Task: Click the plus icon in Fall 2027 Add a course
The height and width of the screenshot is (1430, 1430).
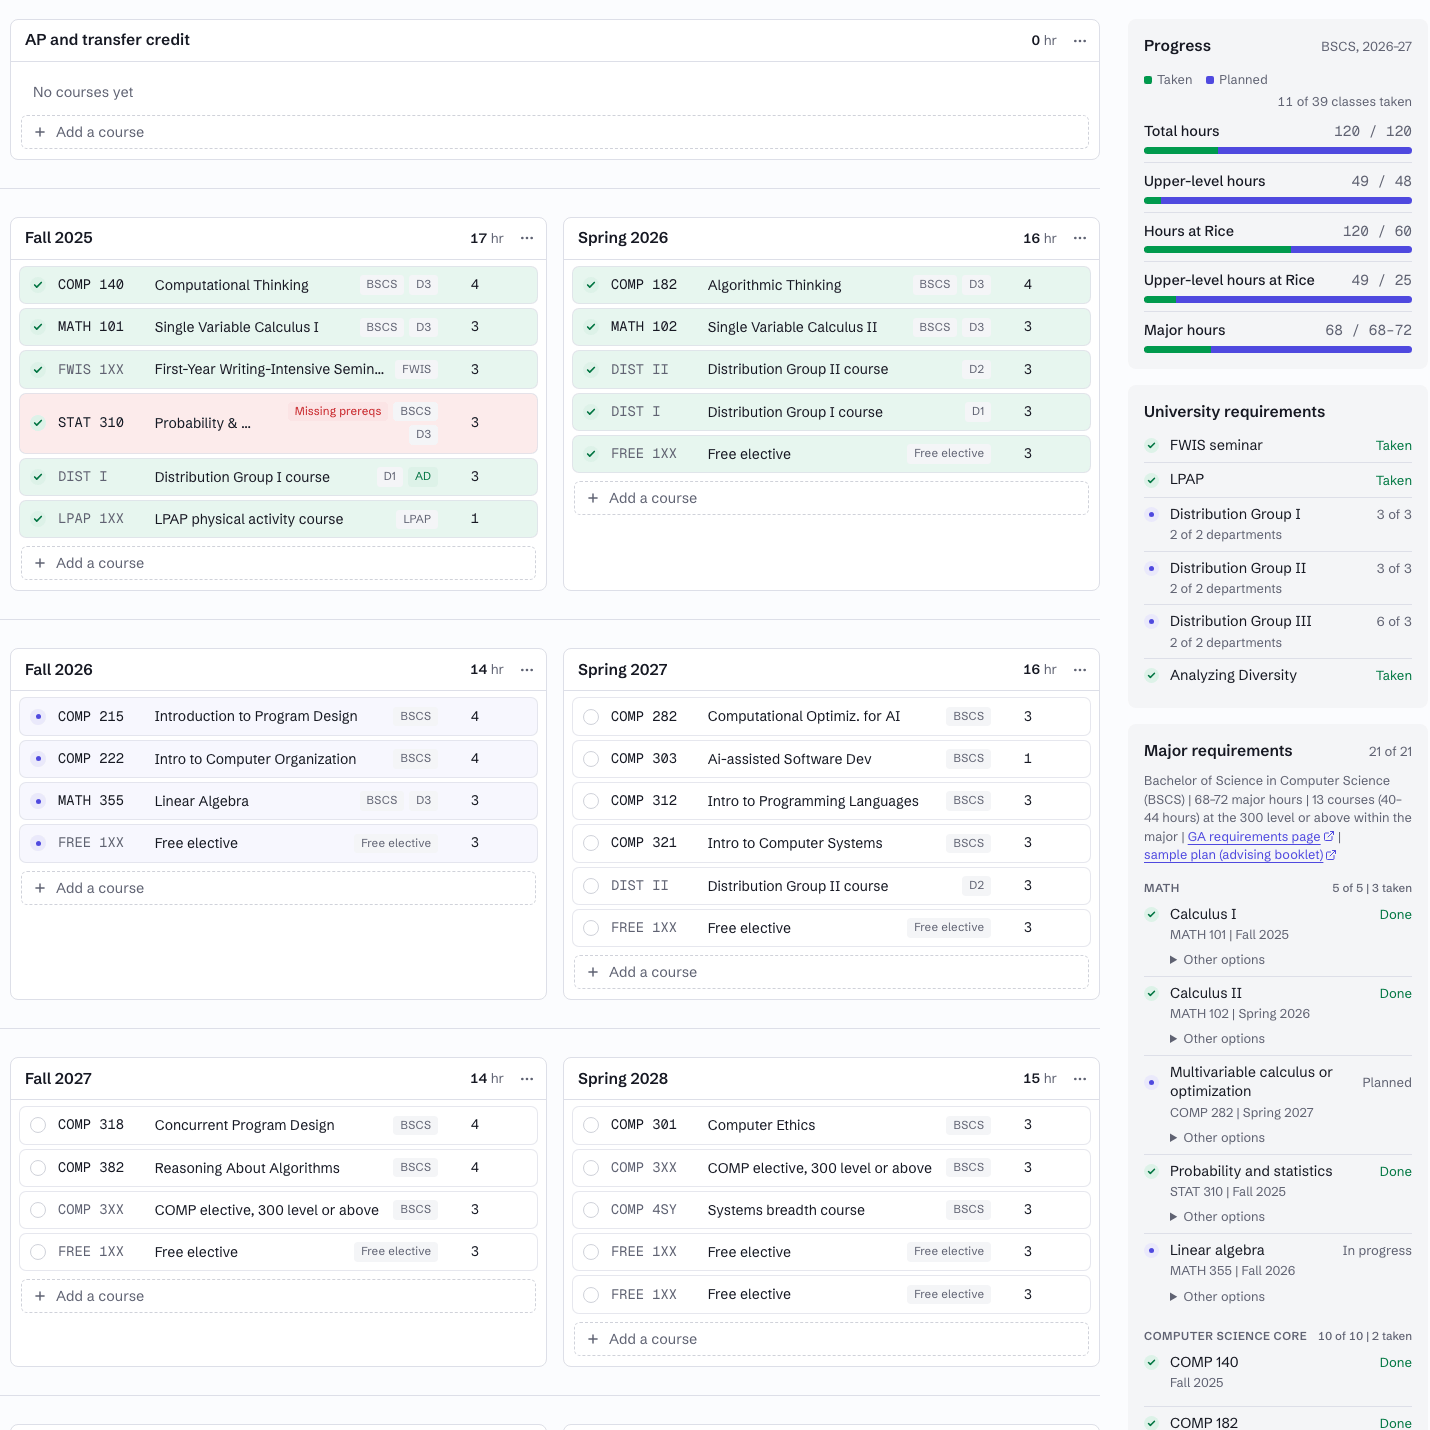Action: coord(40,1296)
